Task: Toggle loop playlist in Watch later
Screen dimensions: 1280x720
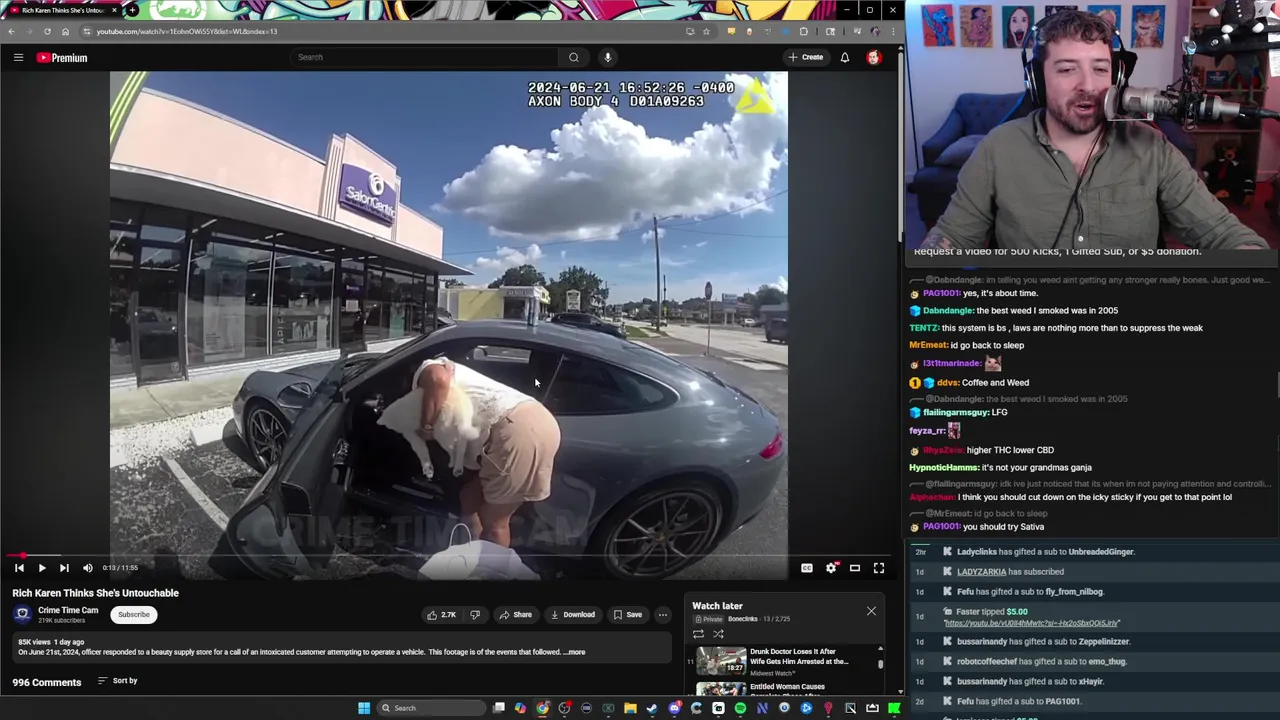Action: (698, 634)
